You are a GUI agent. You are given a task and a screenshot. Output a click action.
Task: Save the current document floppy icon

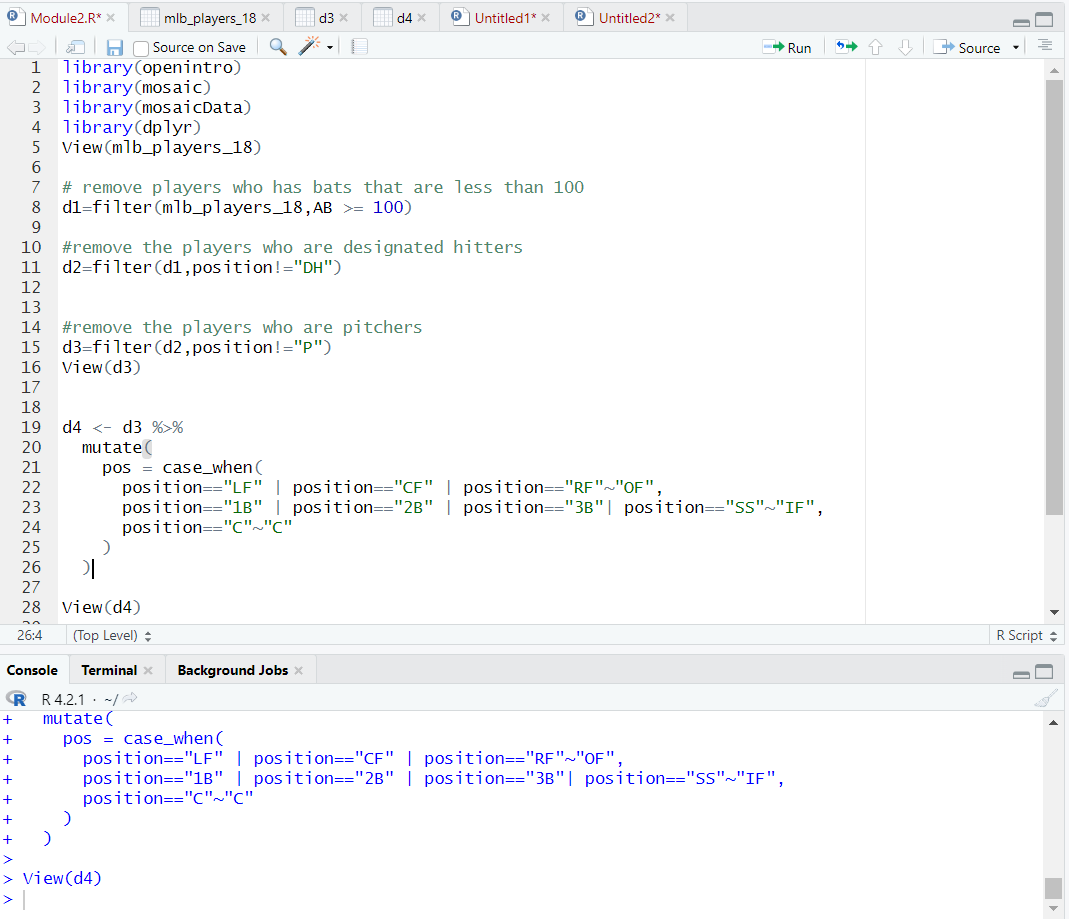point(115,47)
